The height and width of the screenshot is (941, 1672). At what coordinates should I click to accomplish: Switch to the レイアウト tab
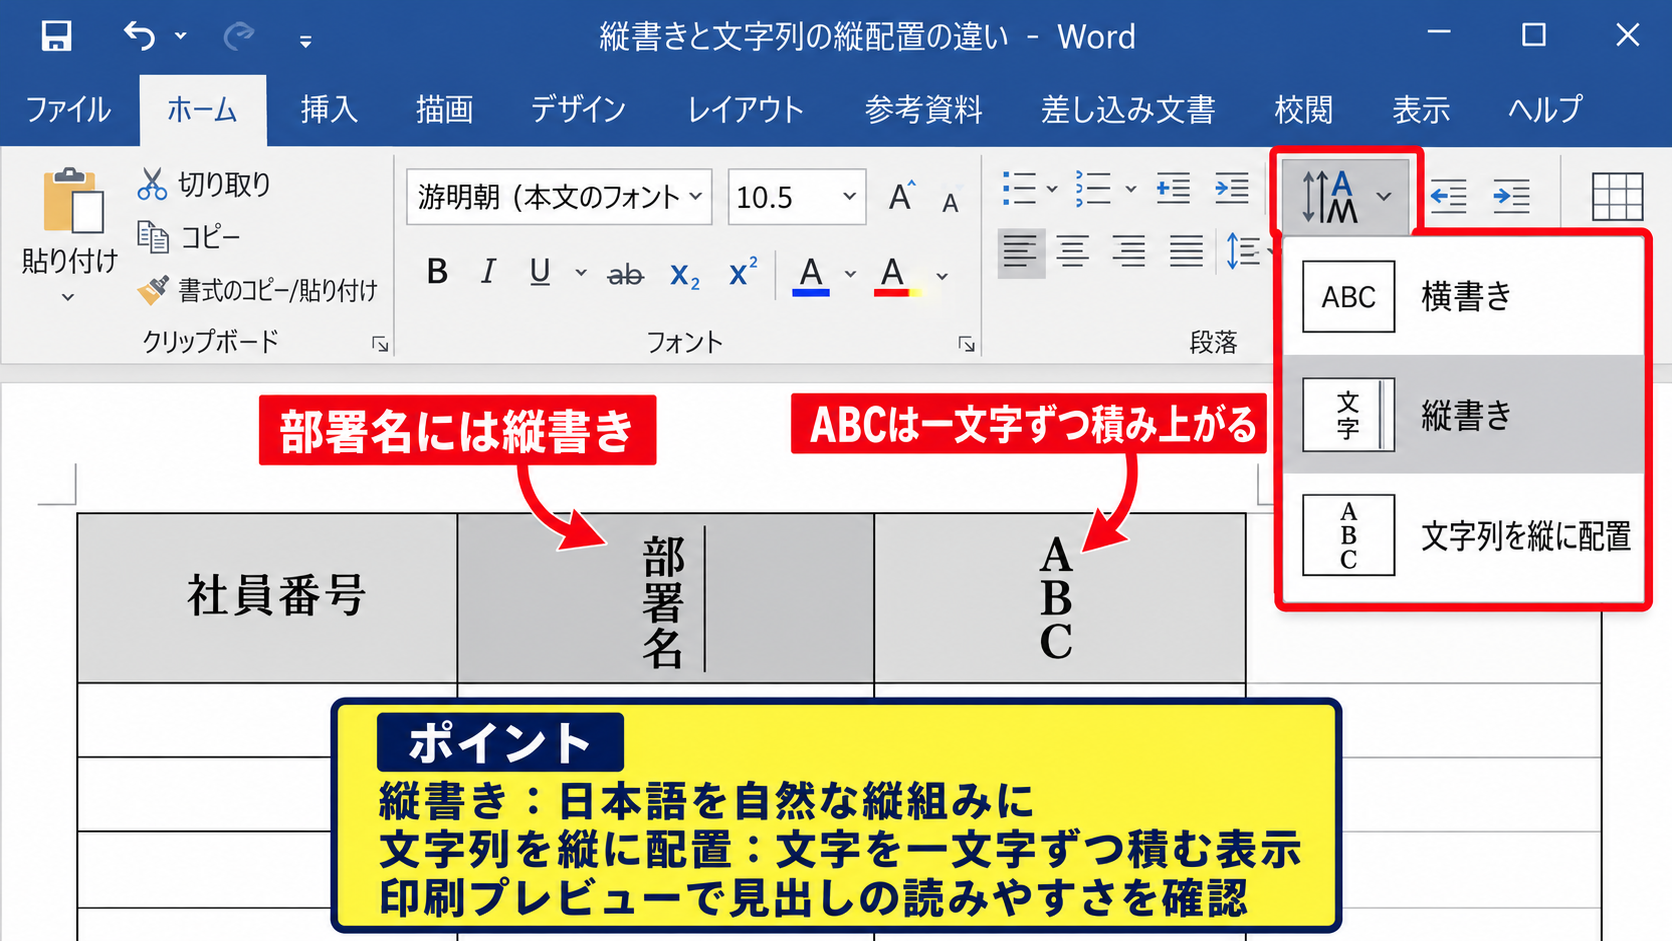(x=745, y=109)
